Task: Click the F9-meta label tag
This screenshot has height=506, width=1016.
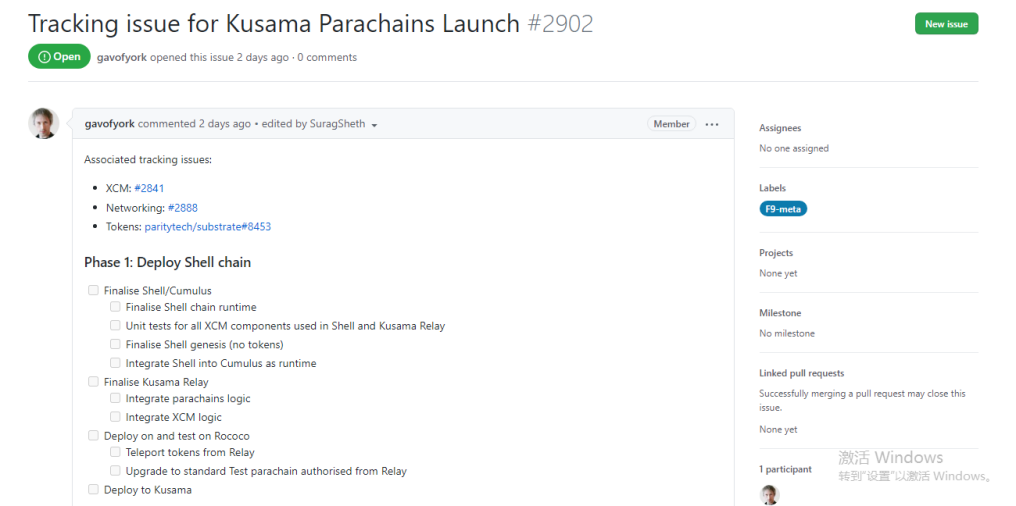Action: point(783,209)
